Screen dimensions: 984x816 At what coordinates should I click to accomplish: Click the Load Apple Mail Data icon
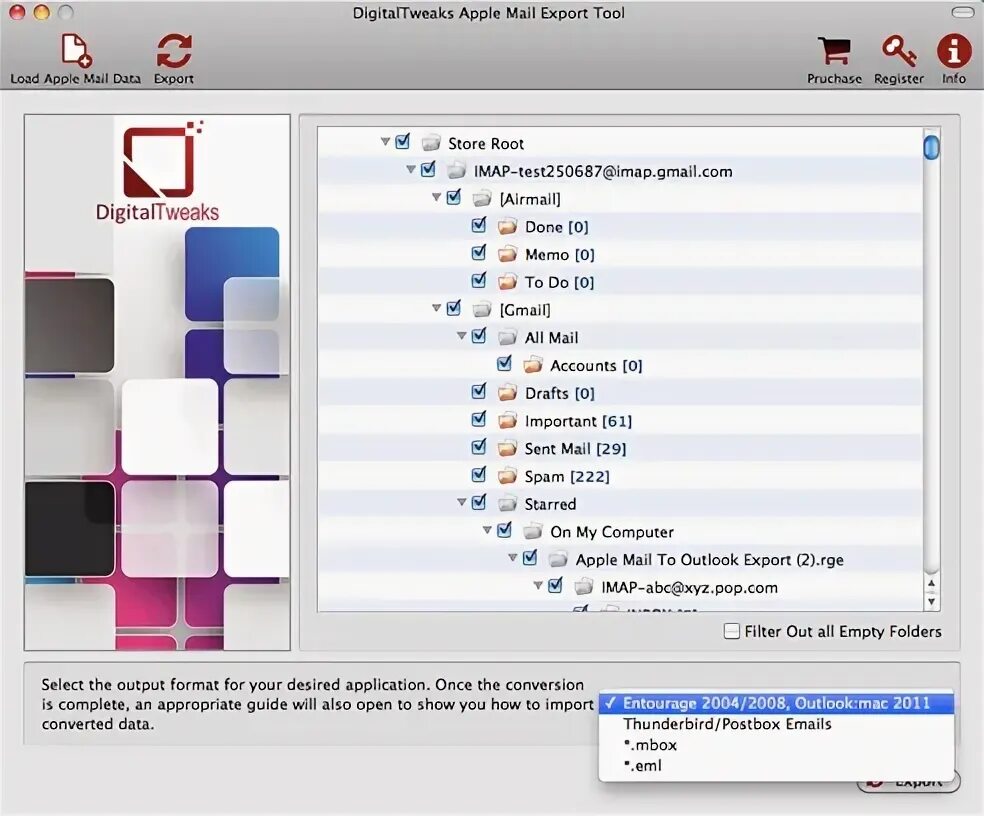click(76, 51)
